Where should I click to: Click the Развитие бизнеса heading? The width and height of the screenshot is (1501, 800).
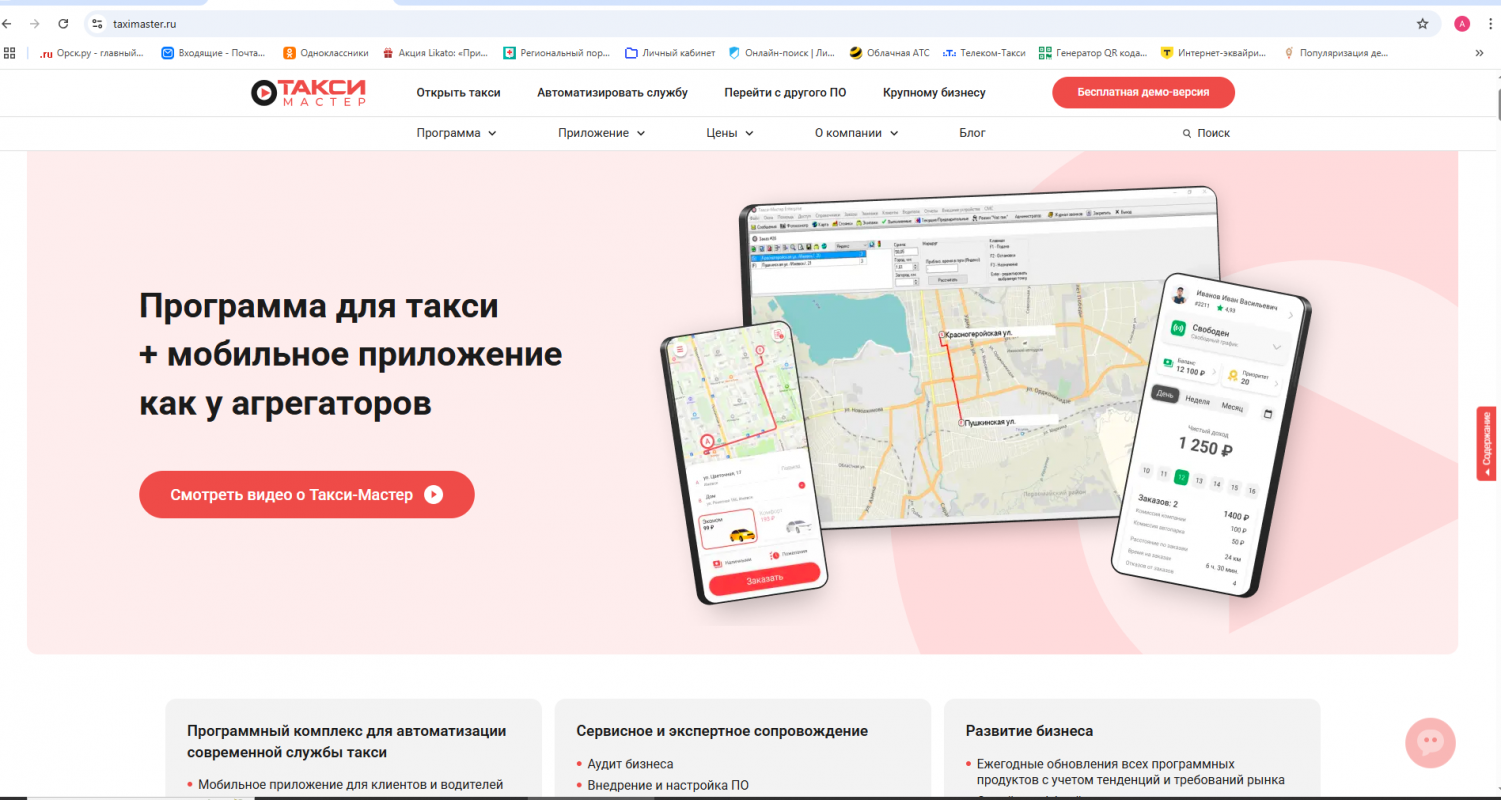click(1029, 731)
